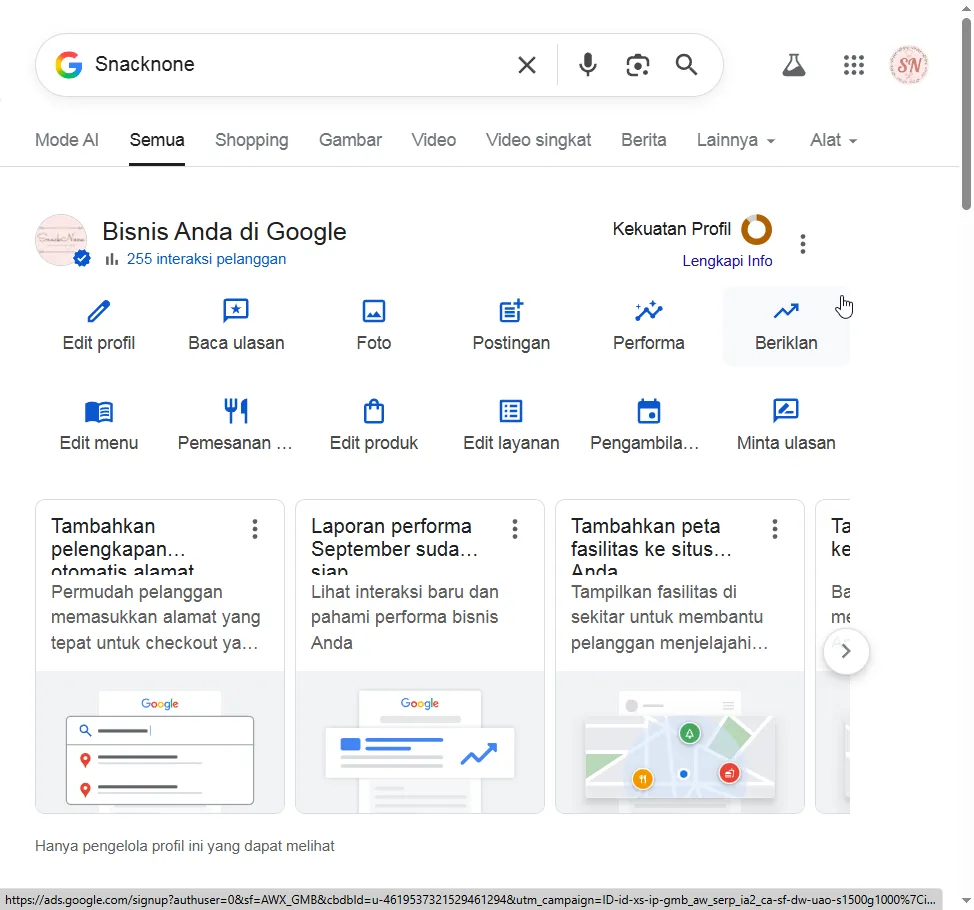The width and height of the screenshot is (974, 910).
Task: Open 255 interaksi pelanggan link
Action: pos(206,259)
